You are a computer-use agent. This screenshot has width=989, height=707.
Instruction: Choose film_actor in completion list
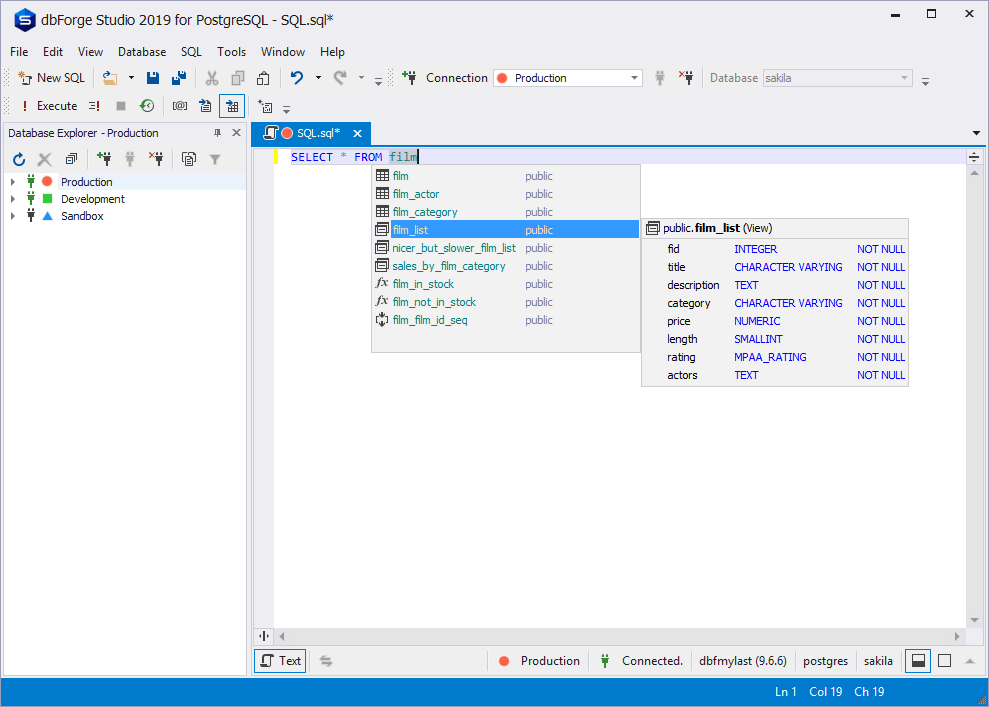pyautogui.click(x=506, y=194)
